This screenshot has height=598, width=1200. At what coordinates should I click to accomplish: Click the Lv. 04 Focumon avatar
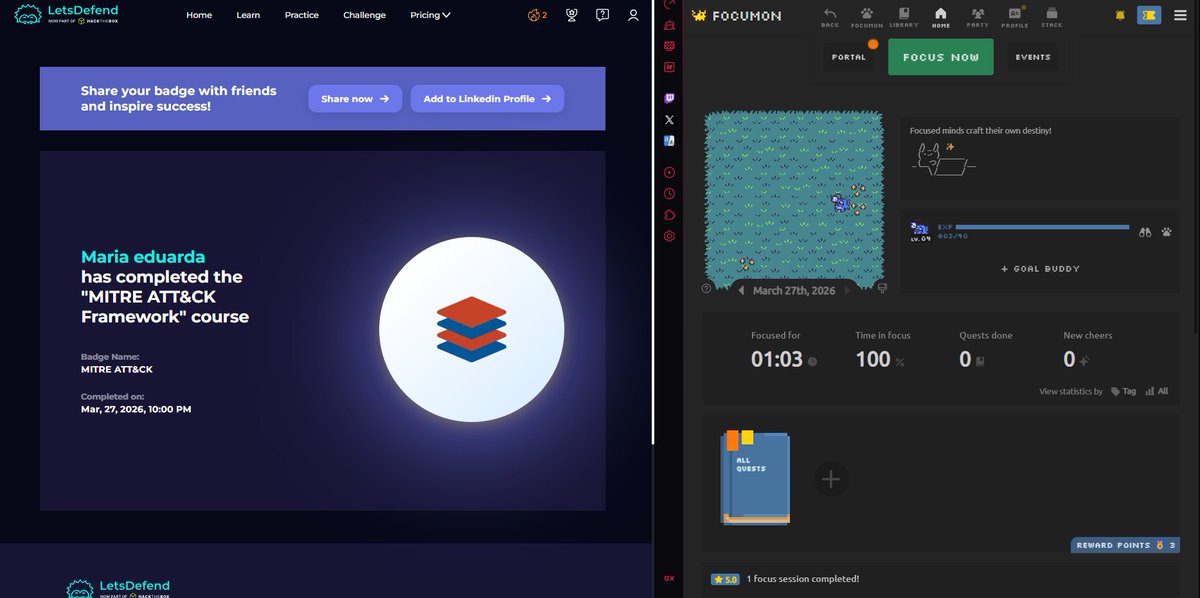pos(920,230)
